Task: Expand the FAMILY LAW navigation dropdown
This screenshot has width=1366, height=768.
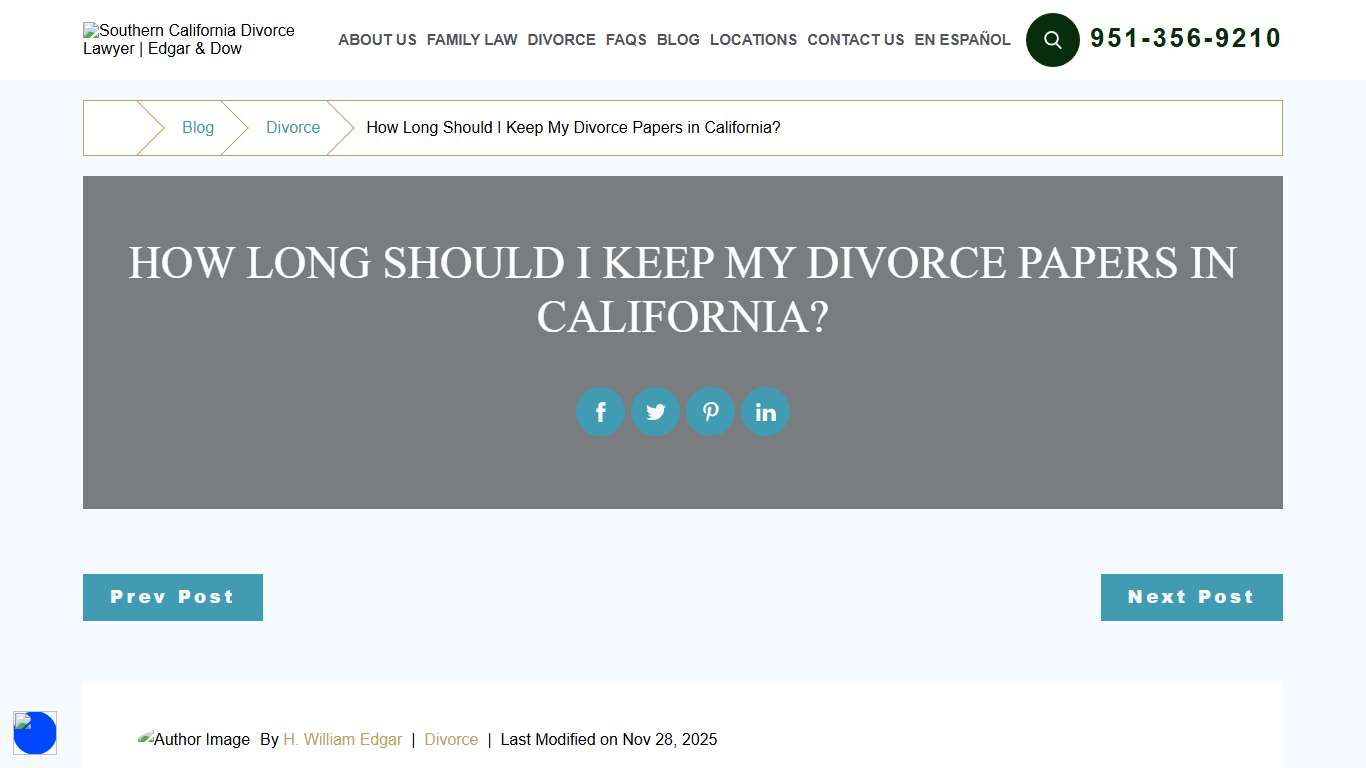Action: point(471,40)
